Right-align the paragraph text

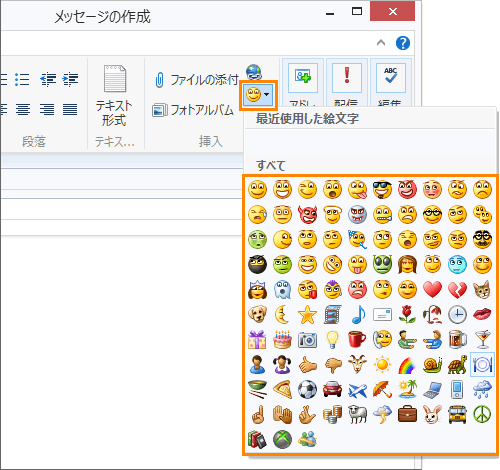tap(47, 109)
